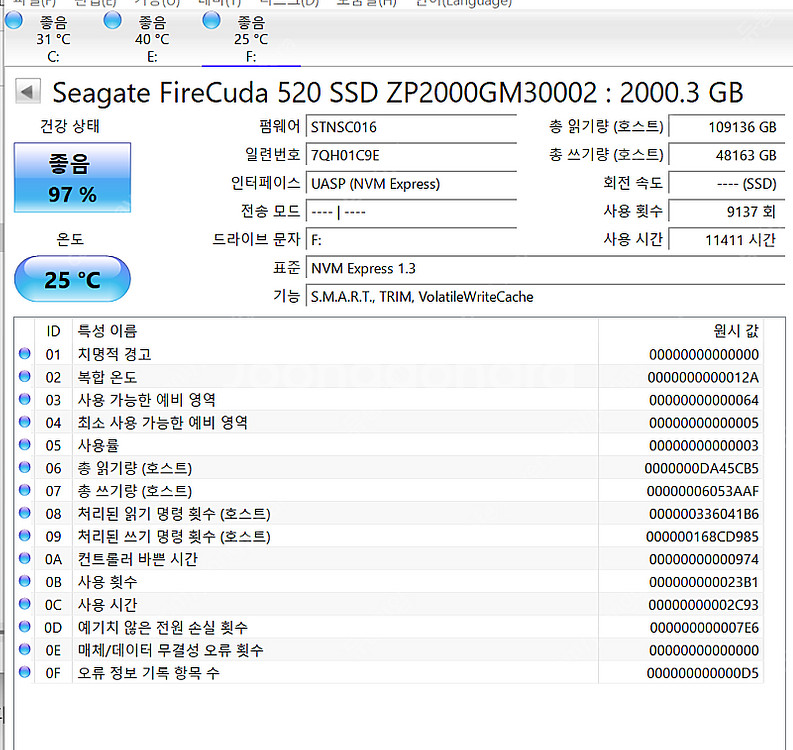Select row 09 처리된 쓰기 명령 횟수
Image resolution: width=793 pixels, height=750 pixels.
(389, 536)
